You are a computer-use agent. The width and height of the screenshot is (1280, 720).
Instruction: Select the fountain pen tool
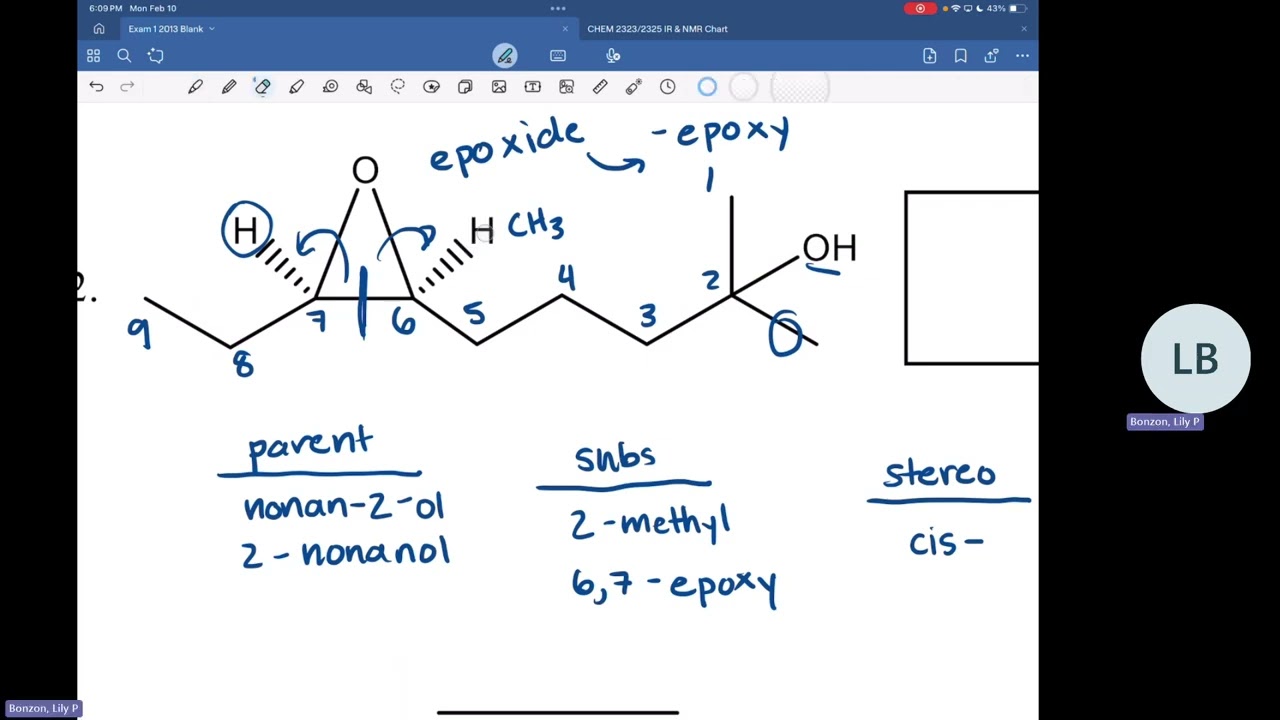[195, 87]
